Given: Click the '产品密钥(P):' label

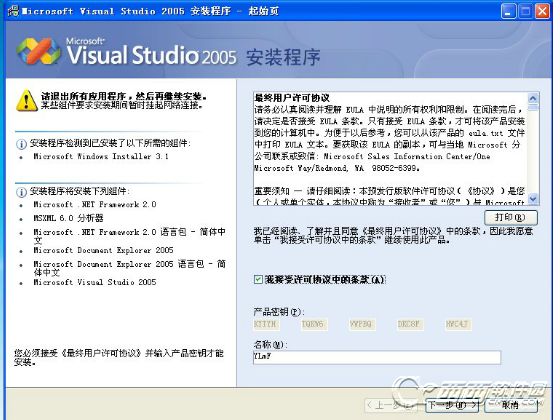Looking at the screenshot, I should 279,312.
